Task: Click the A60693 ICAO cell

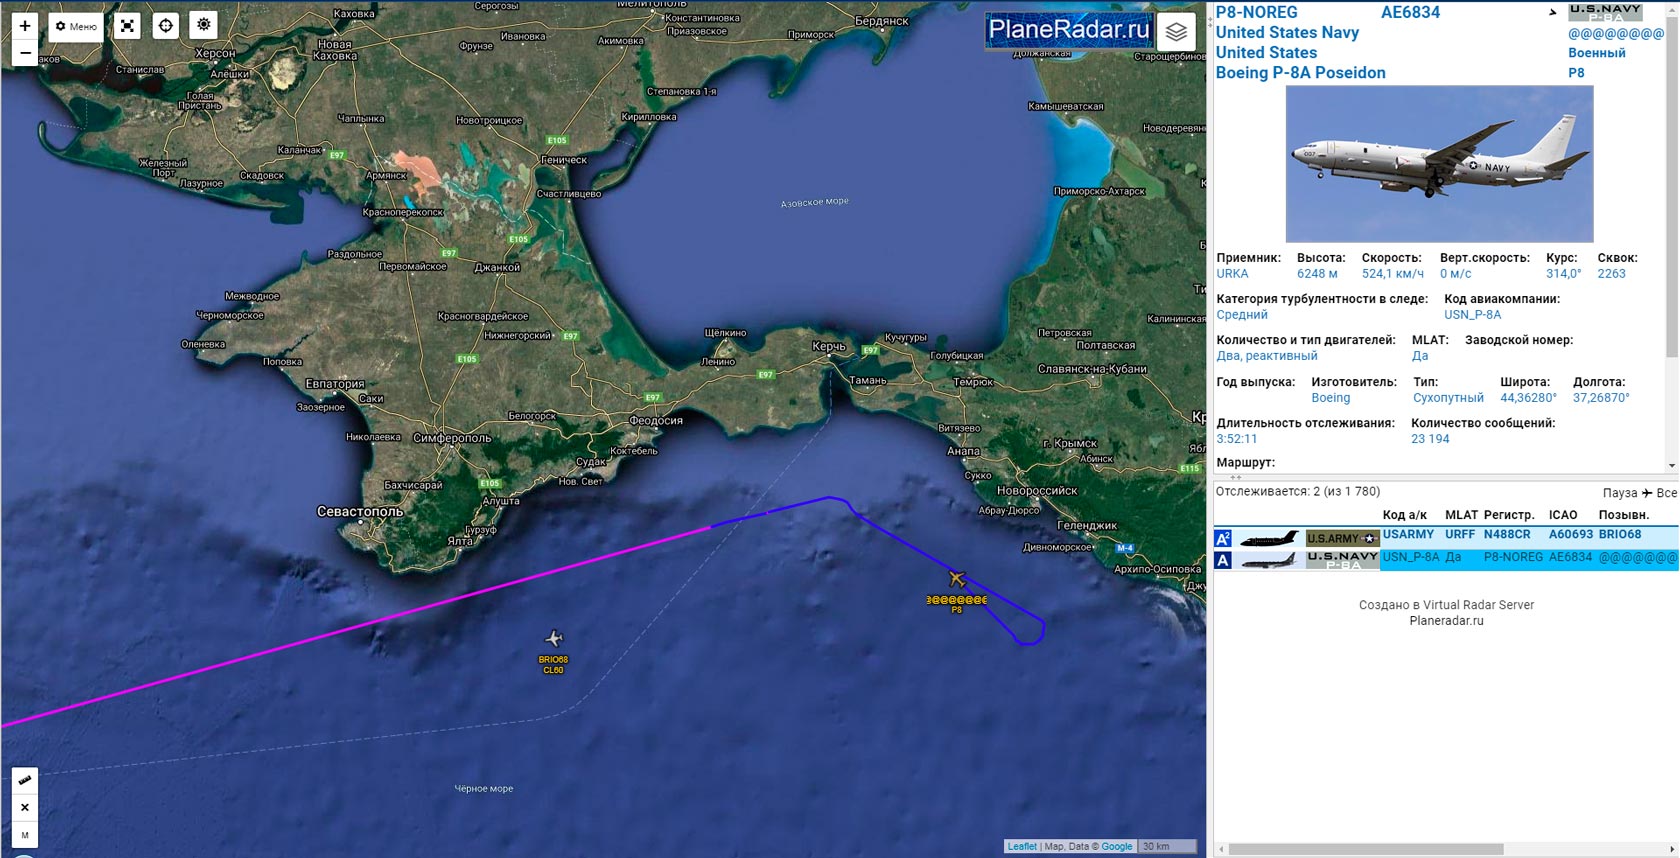Action: point(1570,535)
